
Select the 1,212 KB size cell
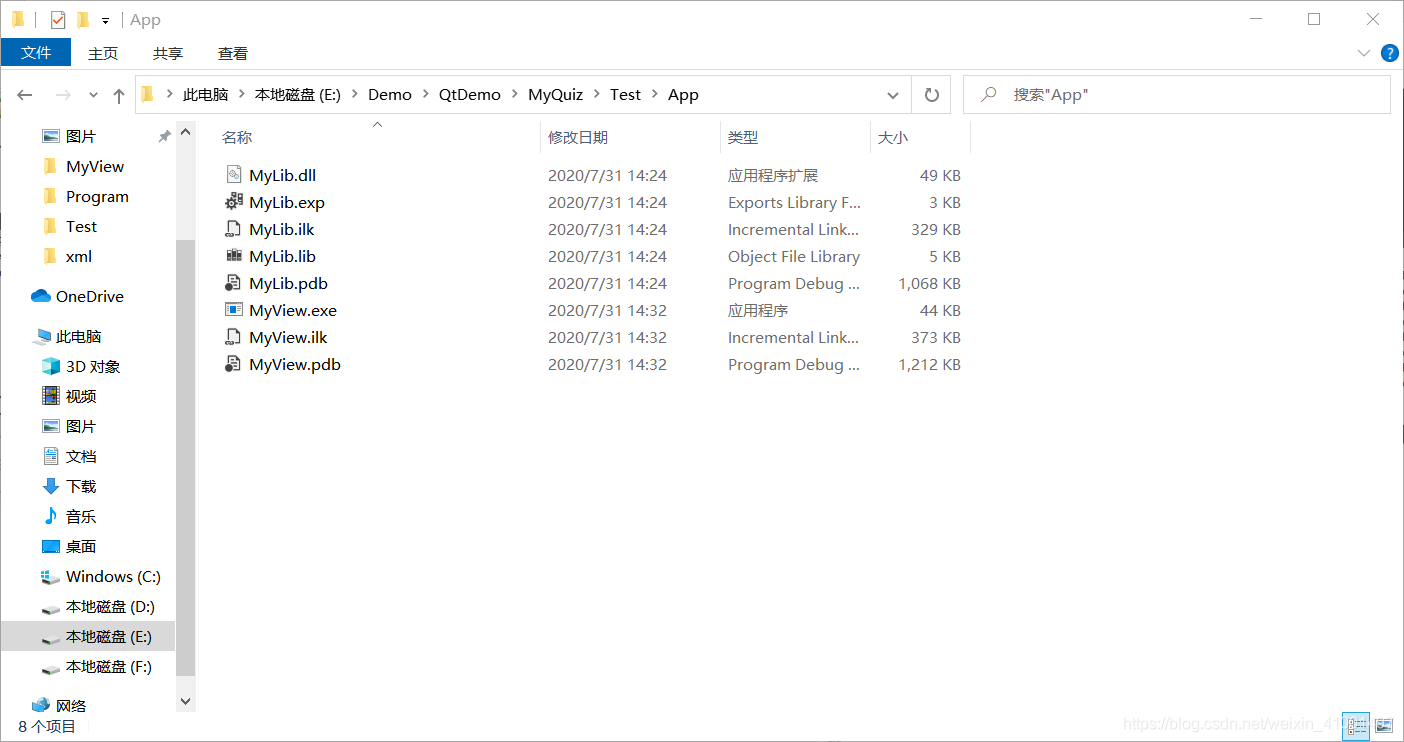coord(929,364)
